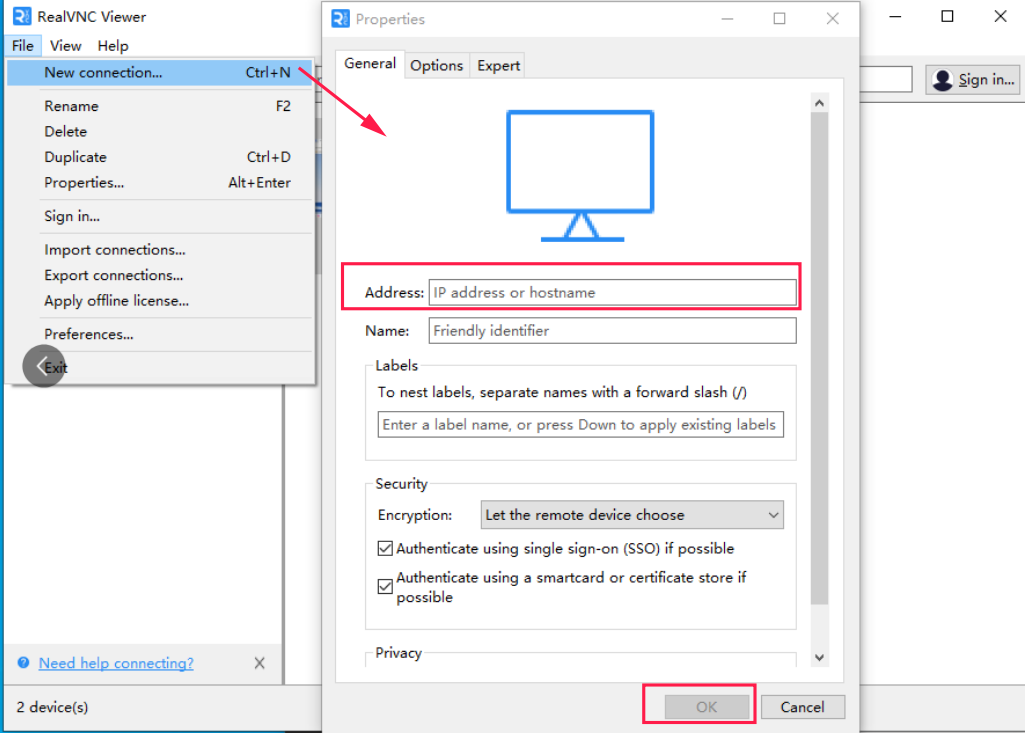Screen dimensions: 1025x733
Task: Open the Help menu
Action: pos(113,46)
